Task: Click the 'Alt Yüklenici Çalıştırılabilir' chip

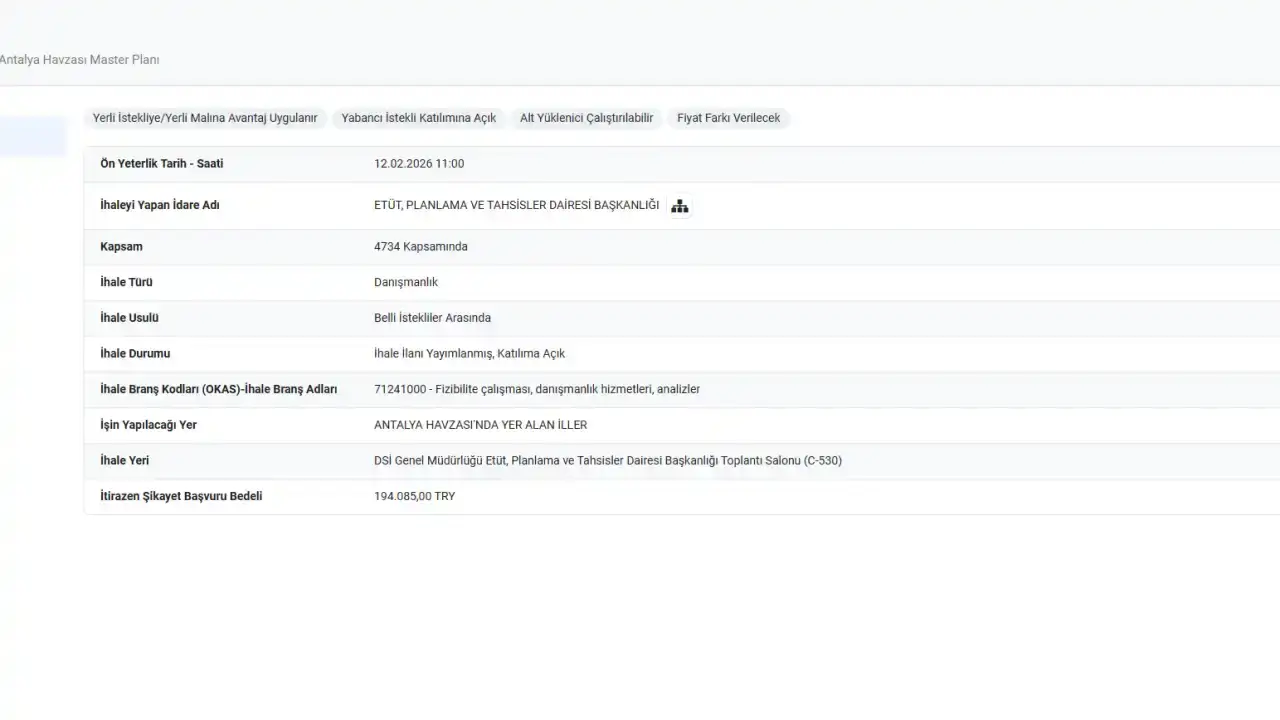Action: pyautogui.click(x=586, y=118)
